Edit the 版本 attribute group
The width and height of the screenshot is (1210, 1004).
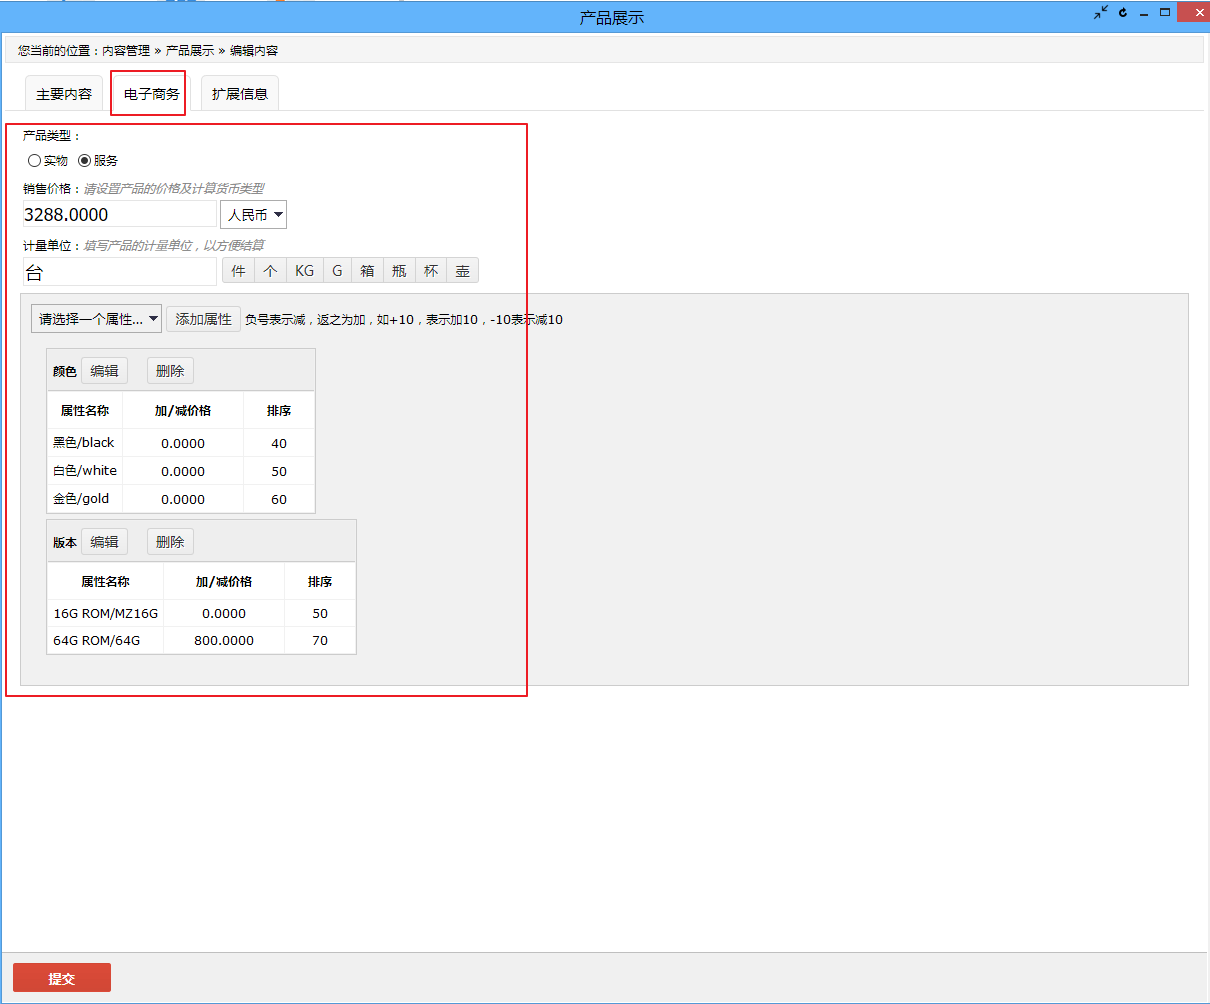(x=104, y=542)
